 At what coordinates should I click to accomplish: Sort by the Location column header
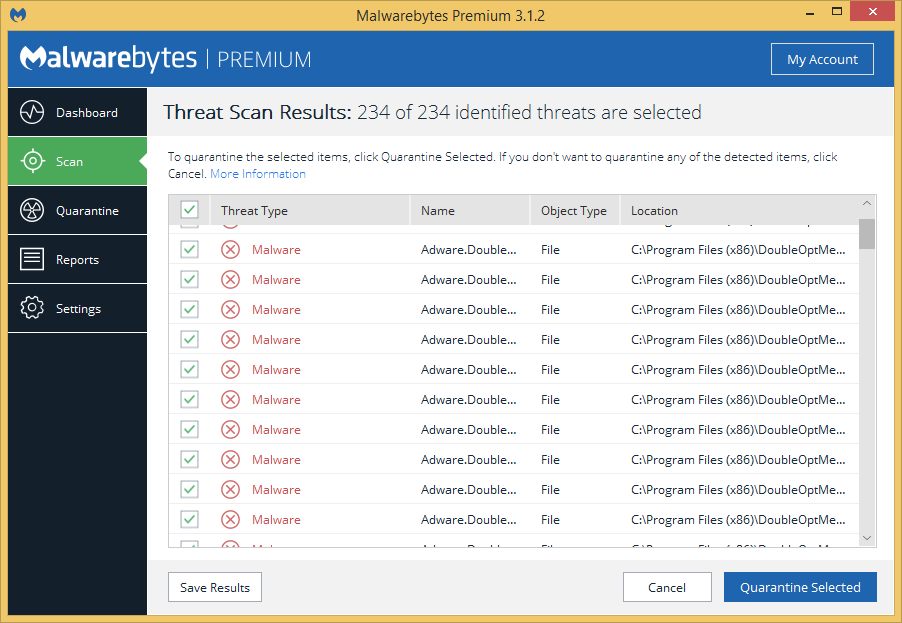tap(739, 211)
